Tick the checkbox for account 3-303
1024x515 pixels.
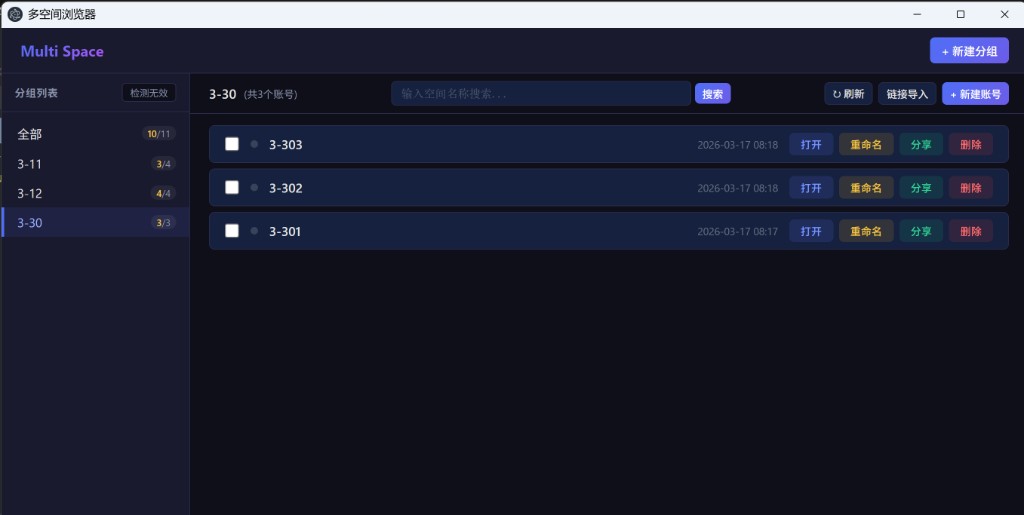[232, 144]
